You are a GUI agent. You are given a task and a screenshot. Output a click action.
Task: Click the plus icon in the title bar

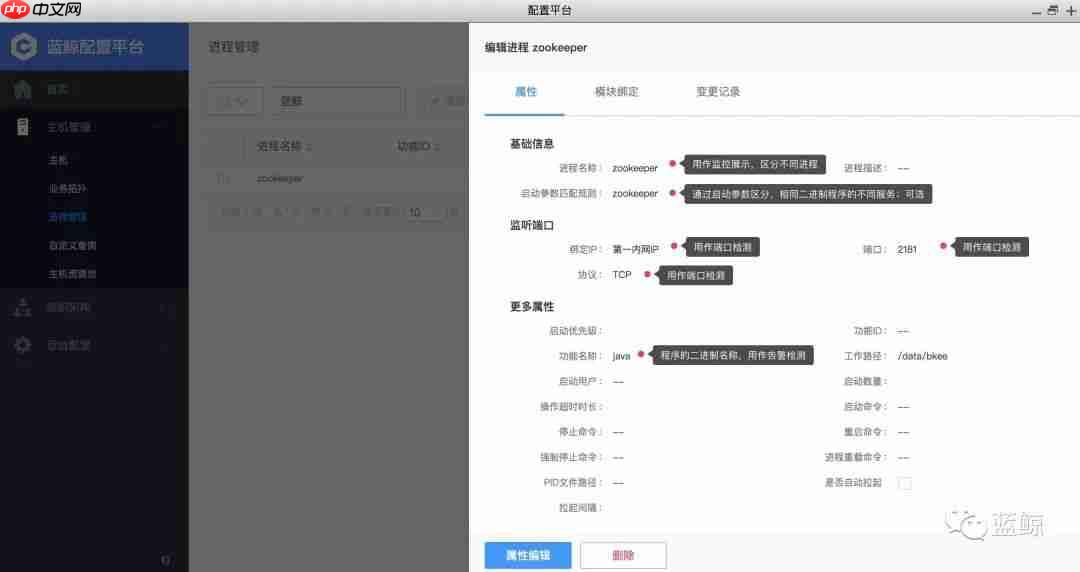[x=1071, y=10]
